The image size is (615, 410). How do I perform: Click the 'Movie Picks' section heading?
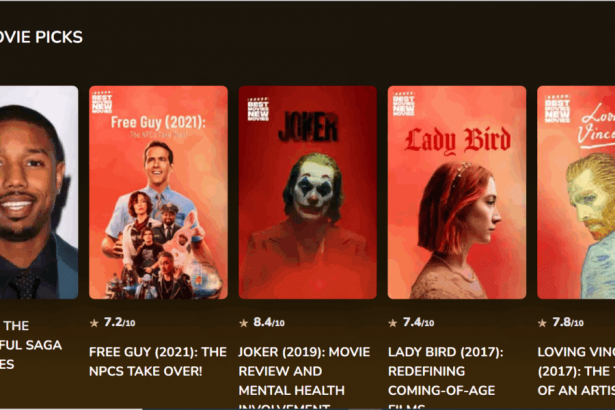point(41,37)
